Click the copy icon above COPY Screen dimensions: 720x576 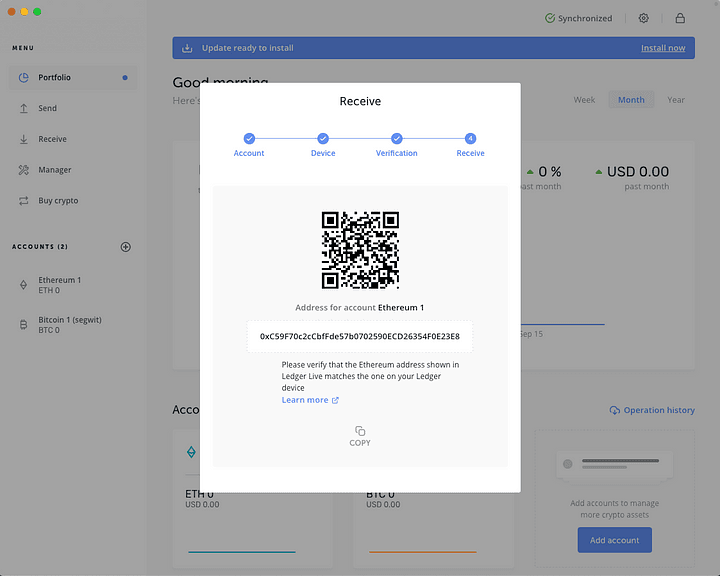coord(360,431)
